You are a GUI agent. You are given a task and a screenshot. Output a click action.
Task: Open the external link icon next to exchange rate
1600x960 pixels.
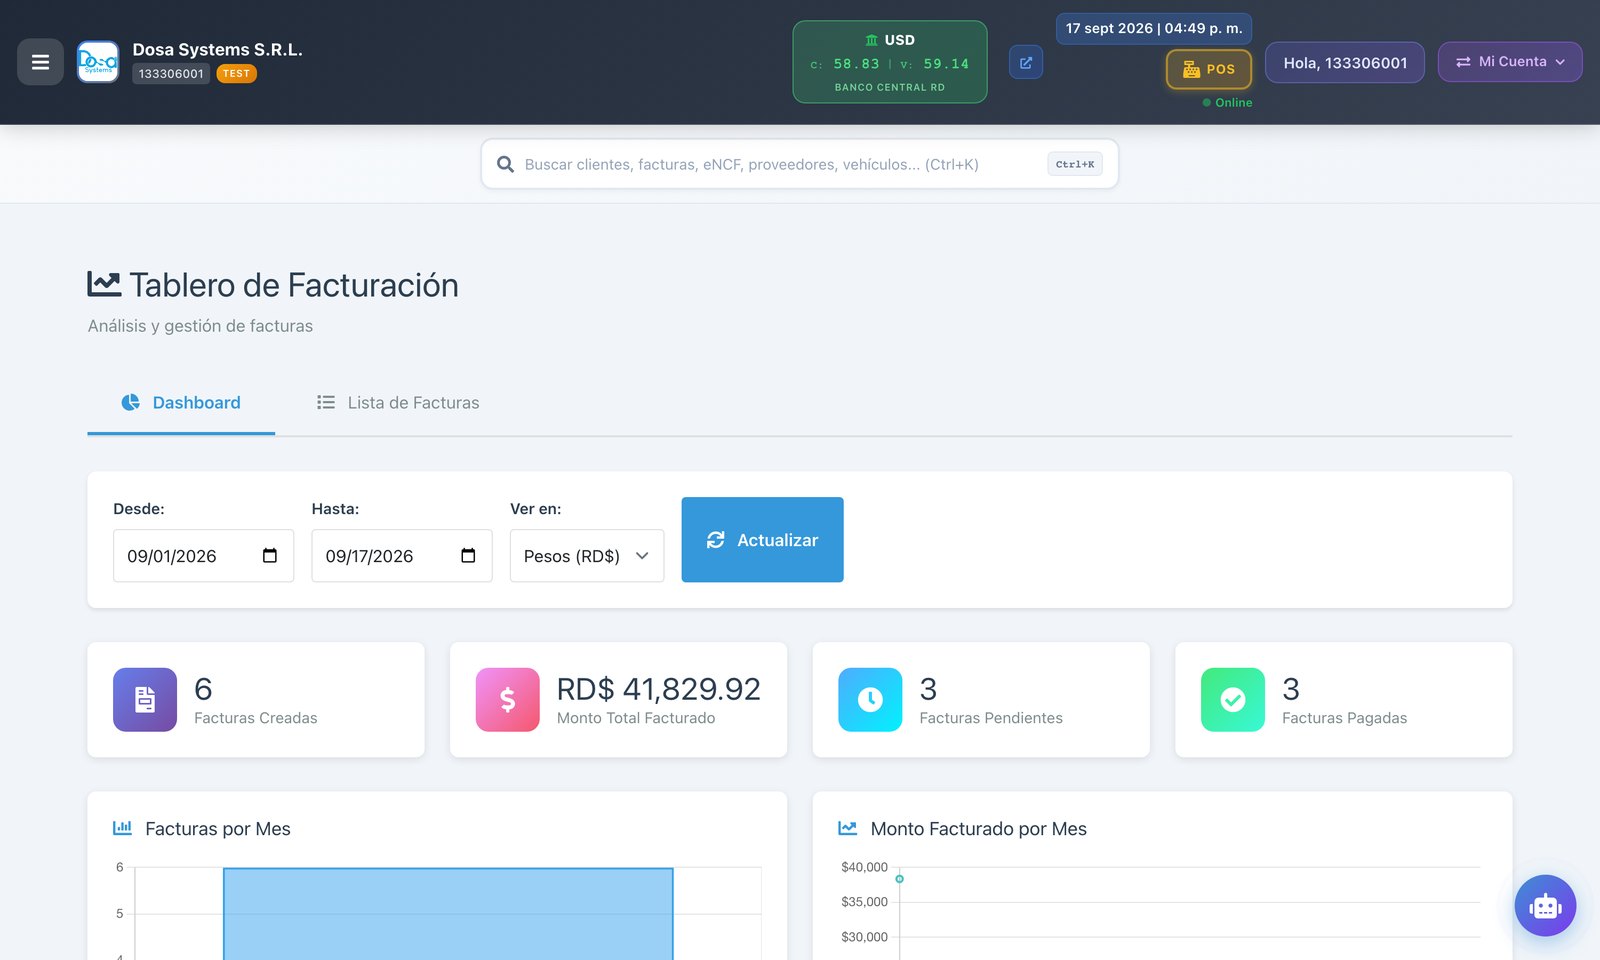click(1026, 62)
